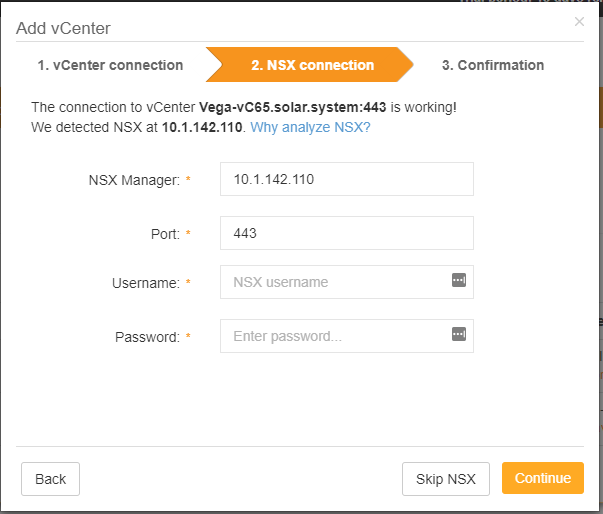
Task: Click the Password label
Action: (x=147, y=337)
